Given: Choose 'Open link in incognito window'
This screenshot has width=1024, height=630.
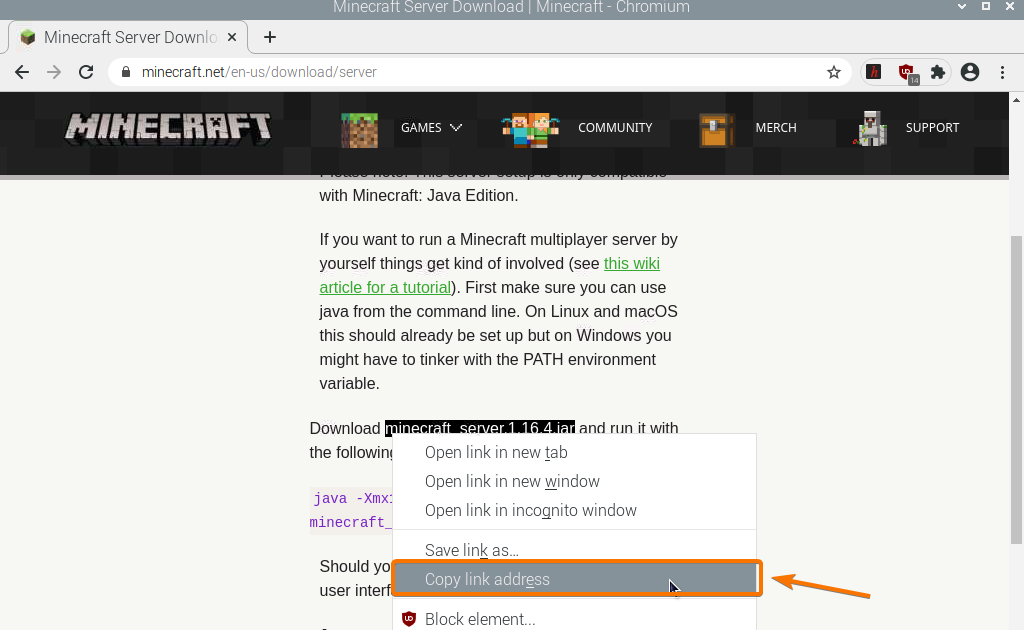Looking at the screenshot, I should coord(574,510).
